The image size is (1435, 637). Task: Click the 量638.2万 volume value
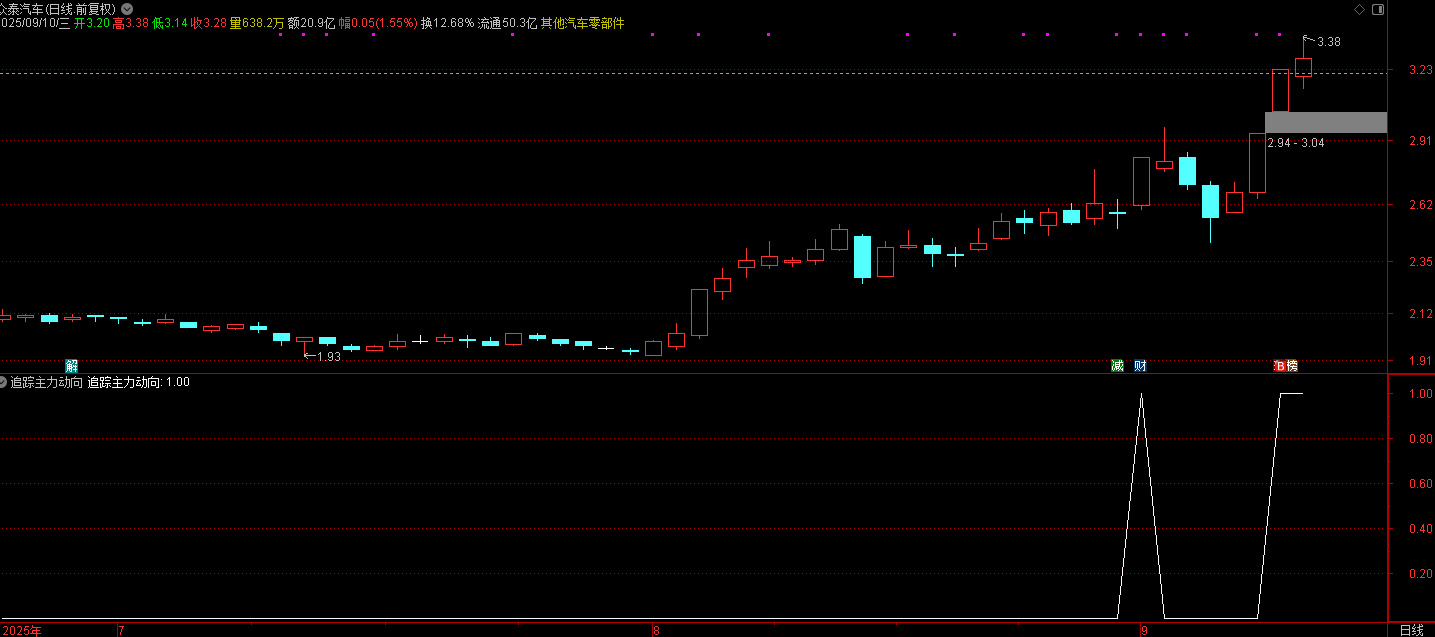pos(257,22)
